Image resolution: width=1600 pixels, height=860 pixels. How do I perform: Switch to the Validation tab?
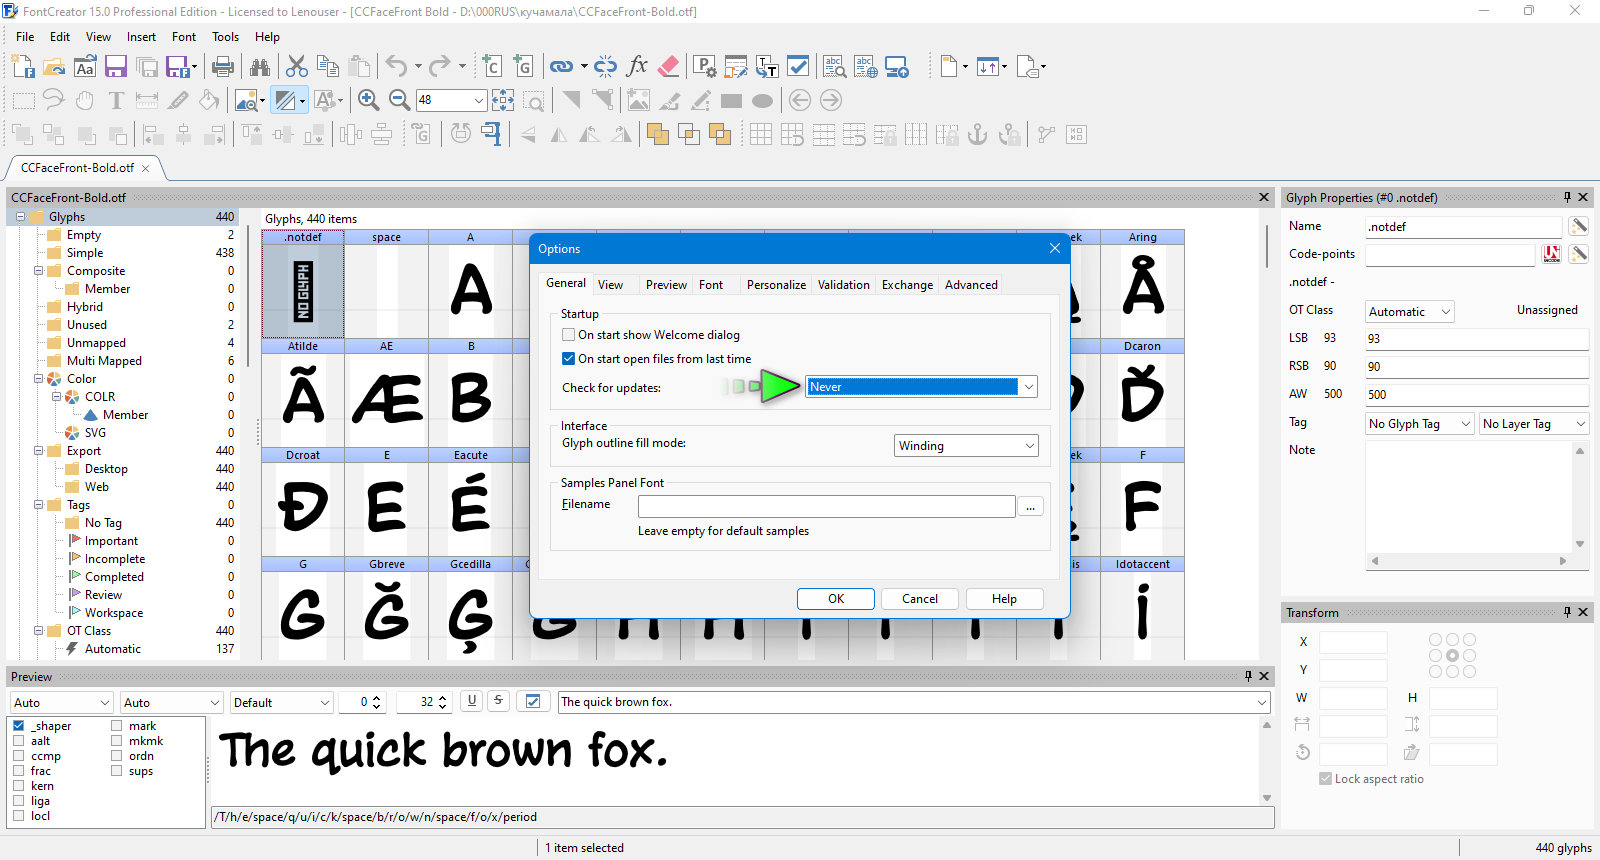click(x=843, y=285)
